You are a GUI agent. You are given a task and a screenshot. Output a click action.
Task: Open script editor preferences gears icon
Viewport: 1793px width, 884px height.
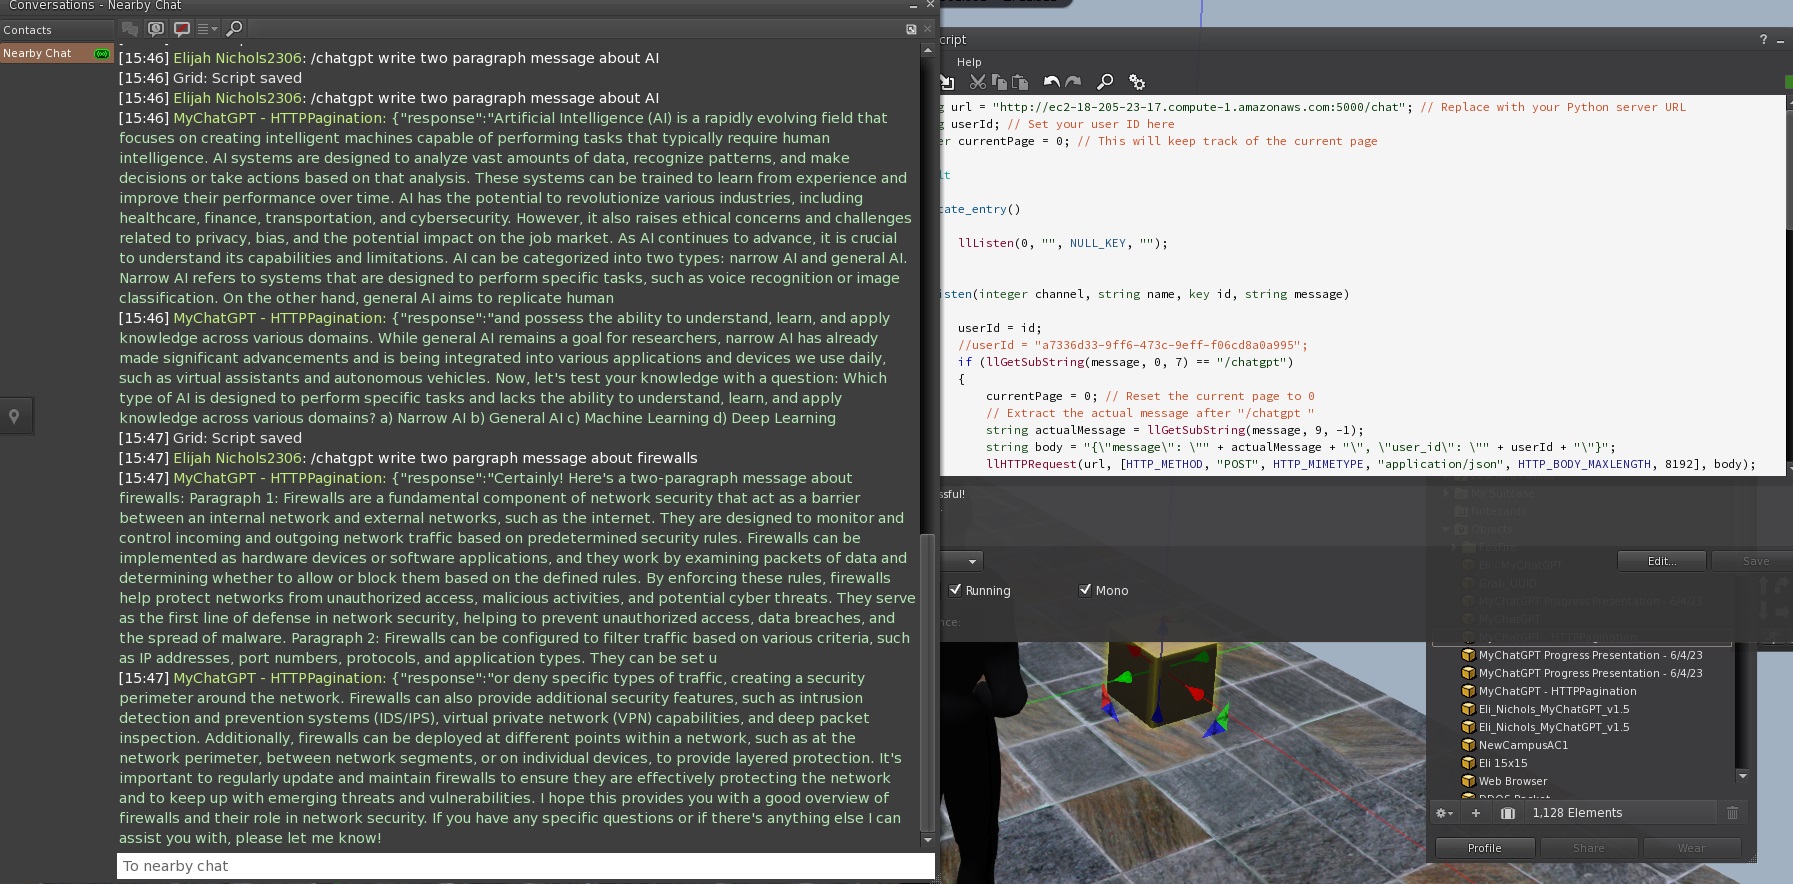[1137, 82]
